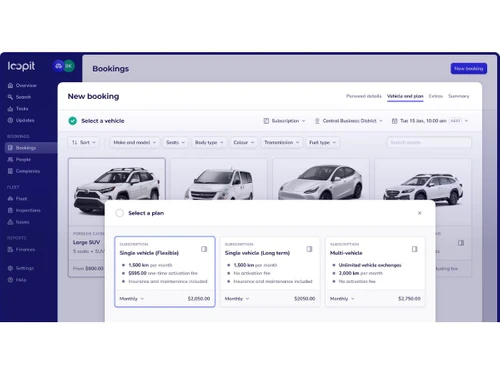Open Inspections in the sidebar
This screenshot has width=500, height=375.
point(24,210)
